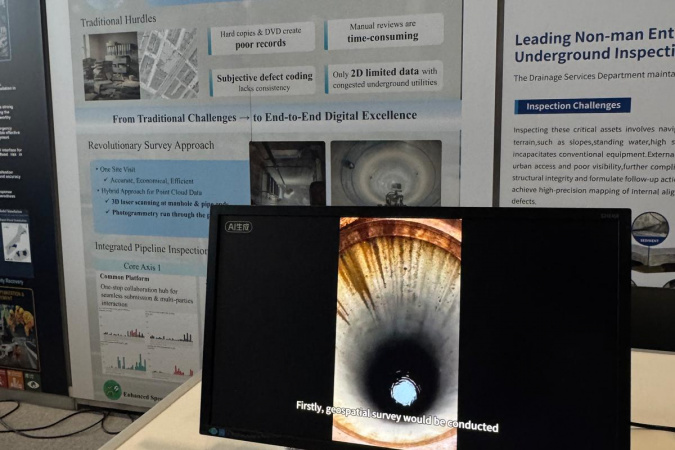Click the 'Hard copies & DVD create poor records' box
The width and height of the screenshot is (675, 450).
[x=261, y=38]
